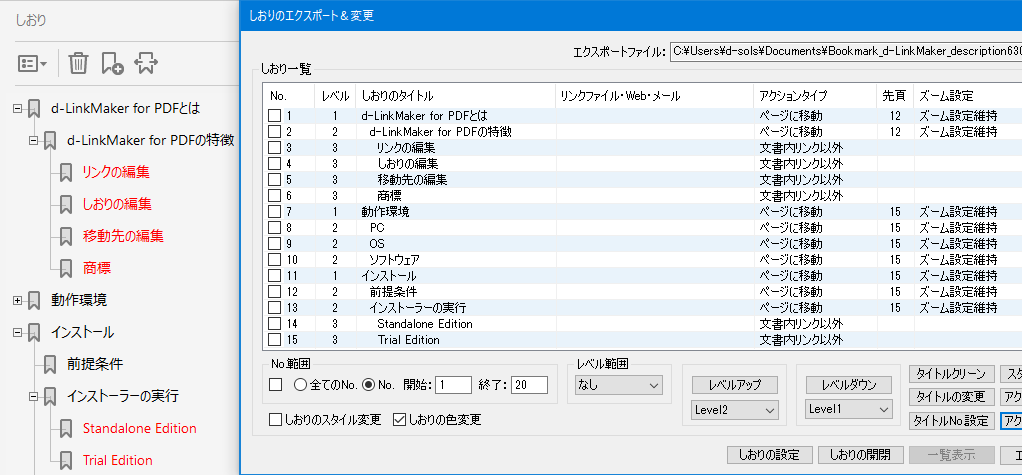Click bookmark icon beside 動作環境
The width and height of the screenshot is (1022, 475).
point(35,300)
